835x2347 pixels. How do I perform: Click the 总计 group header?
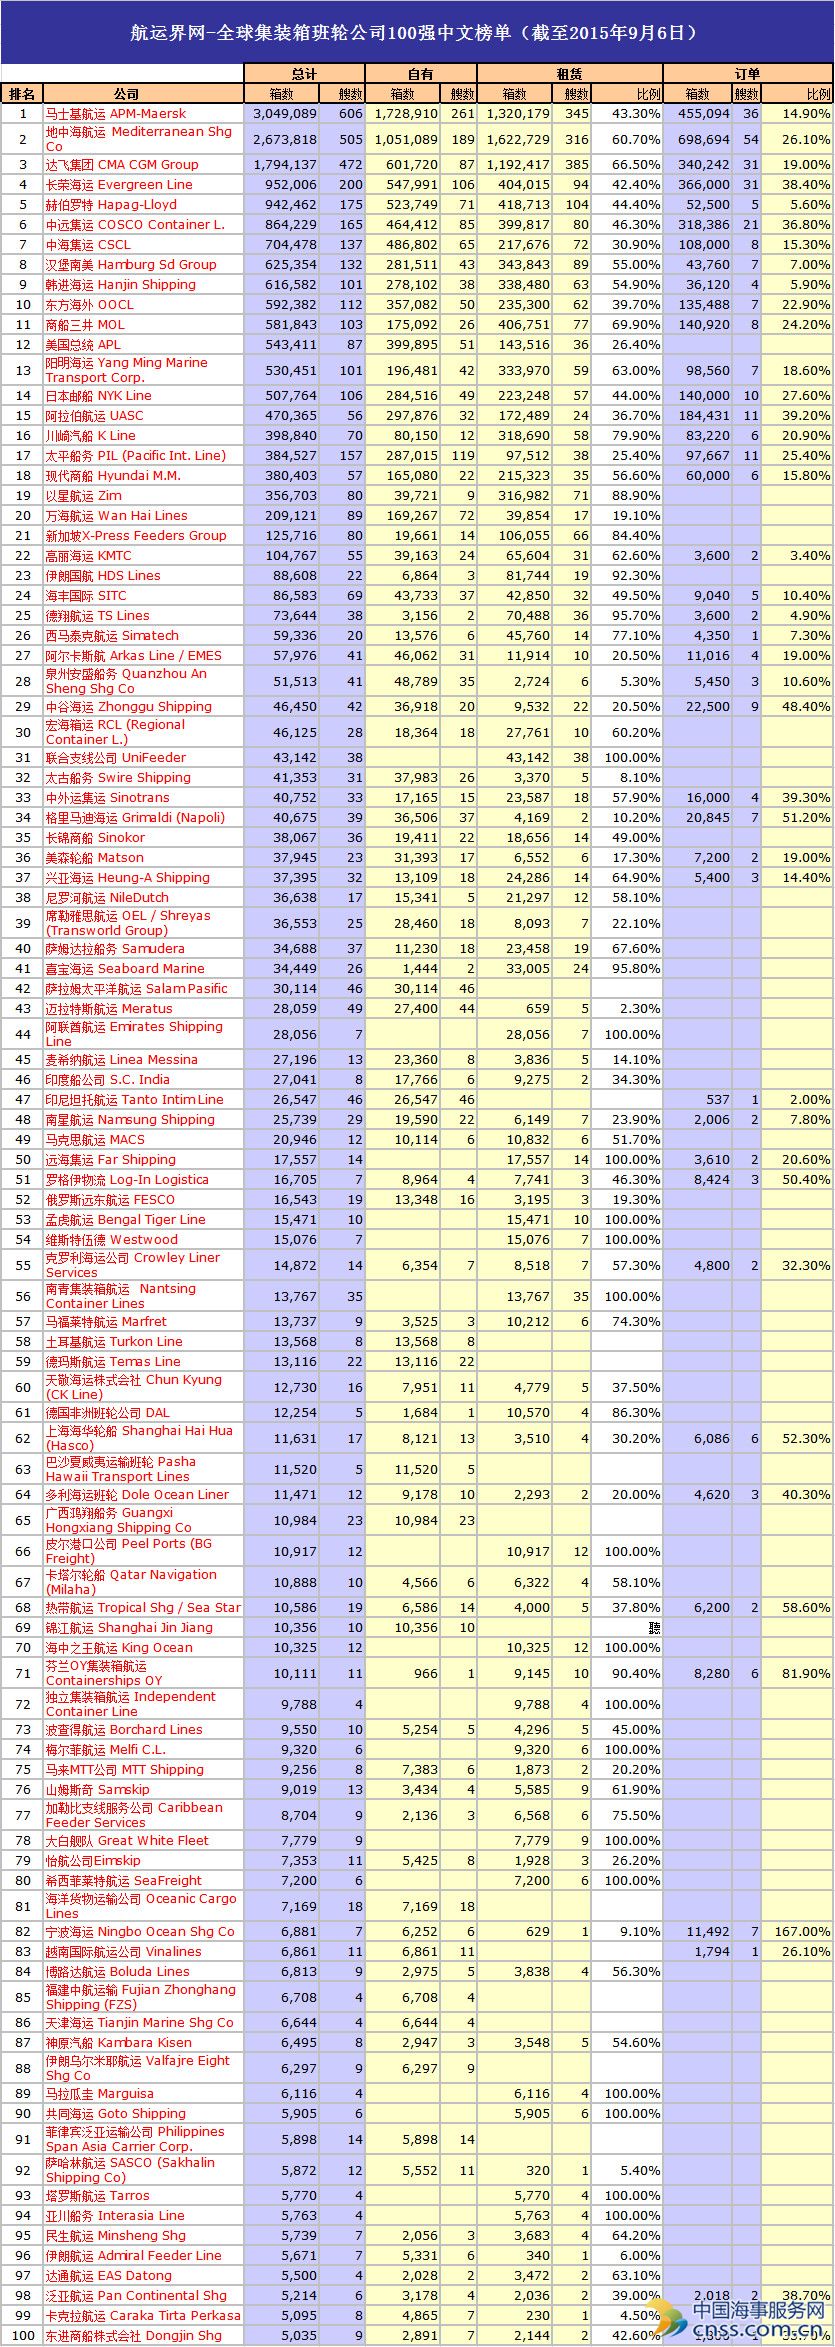coord(304,74)
